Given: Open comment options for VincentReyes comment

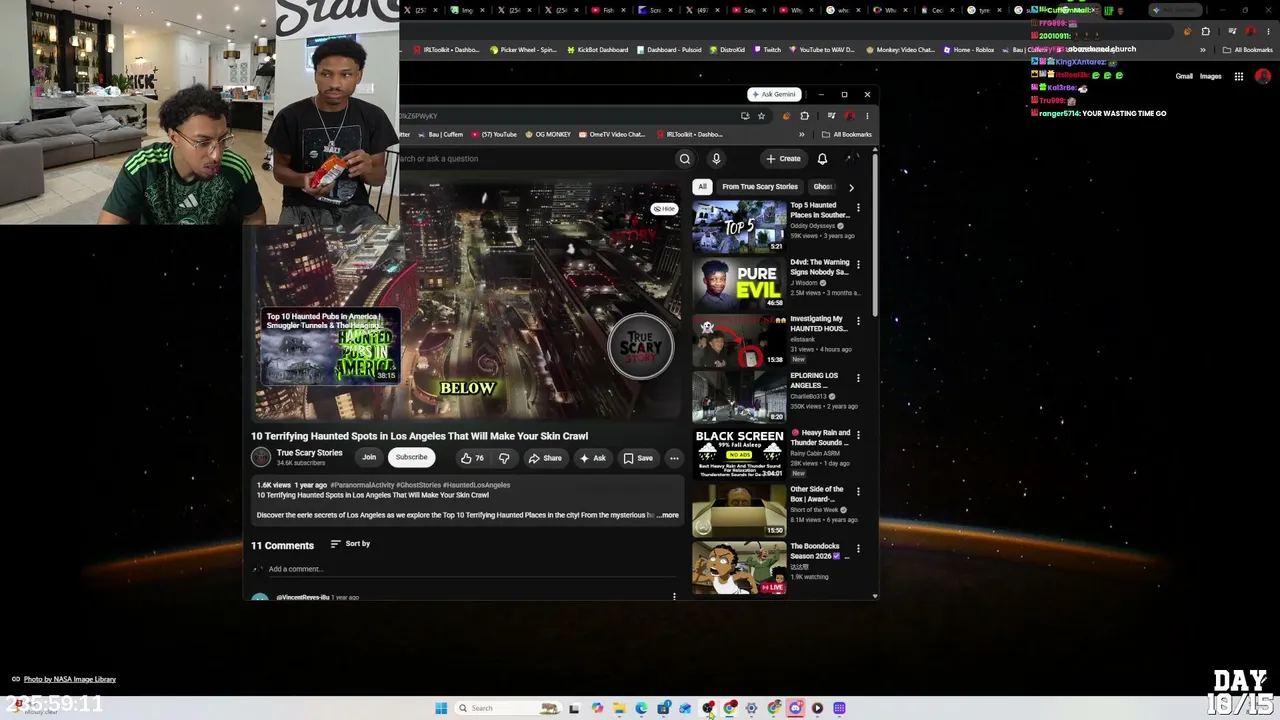Looking at the screenshot, I should tap(674, 597).
